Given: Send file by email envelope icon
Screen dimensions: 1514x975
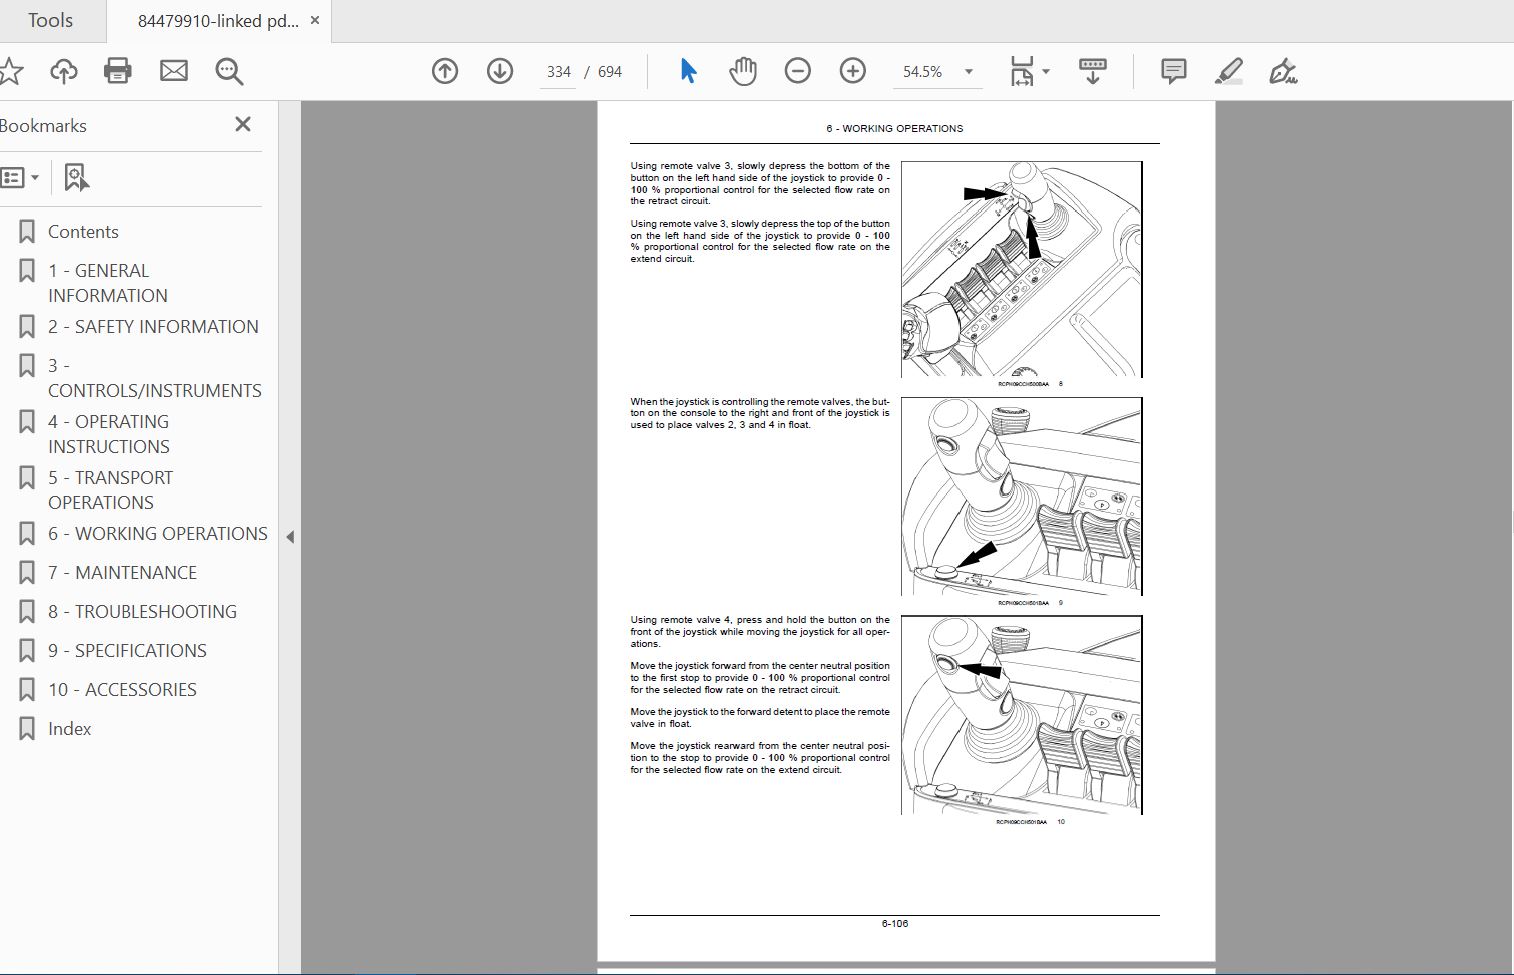Looking at the screenshot, I should coord(174,71).
